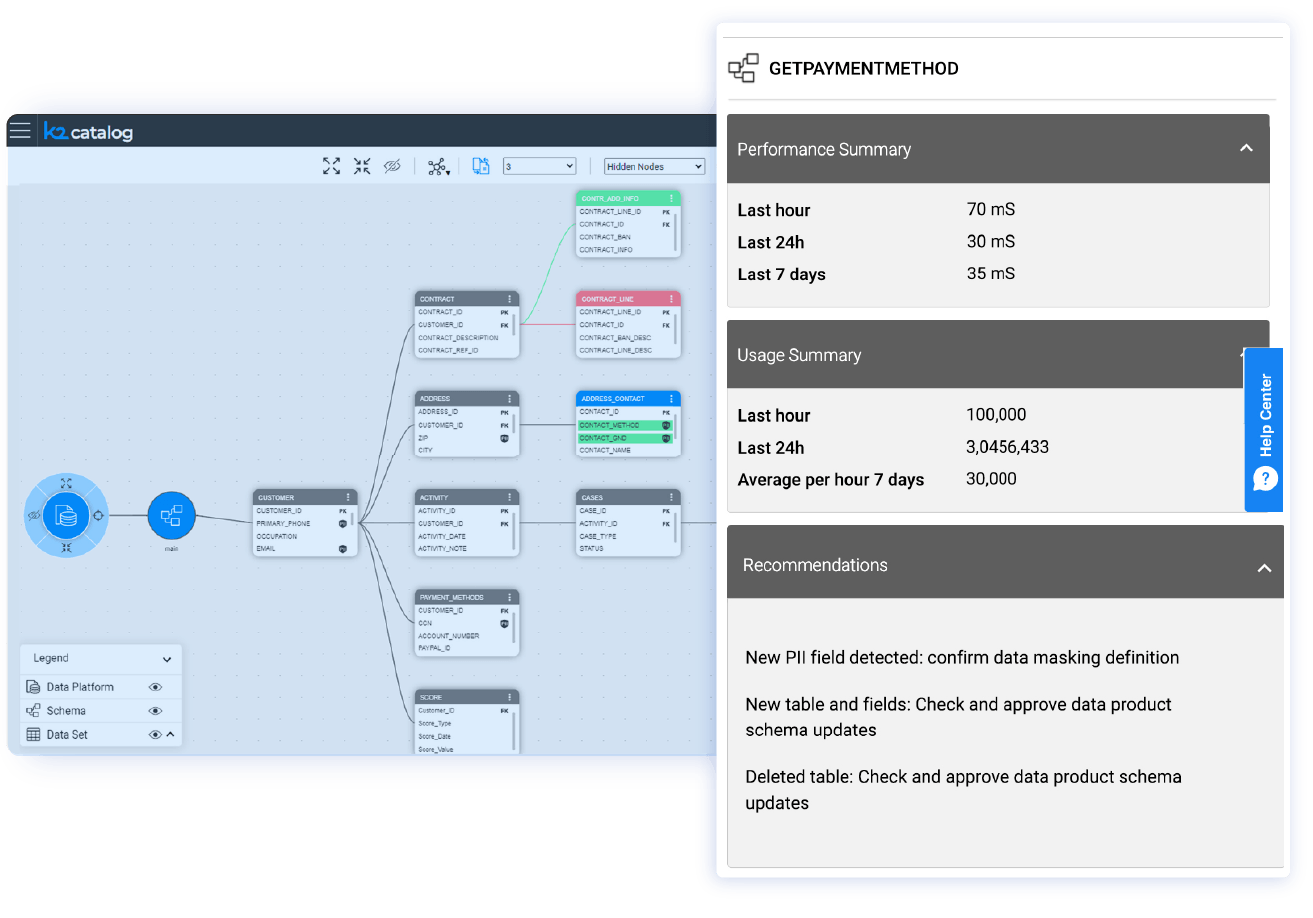Click Deleted table recommendation
The height and width of the screenshot is (918, 1313).
click(963, 790)
